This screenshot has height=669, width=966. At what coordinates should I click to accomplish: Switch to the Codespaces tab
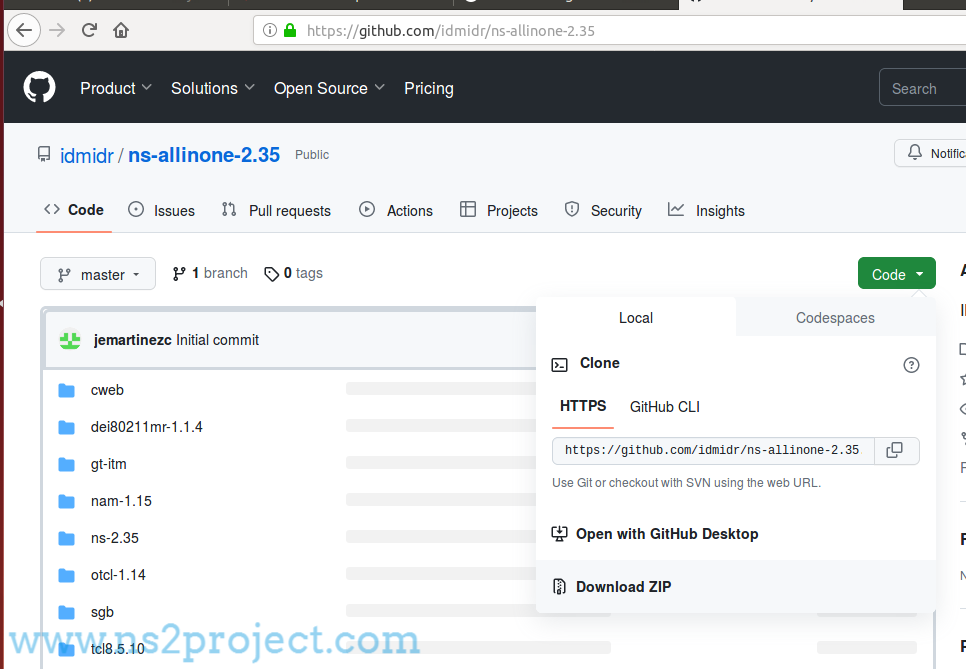click(x=835, y=317)
